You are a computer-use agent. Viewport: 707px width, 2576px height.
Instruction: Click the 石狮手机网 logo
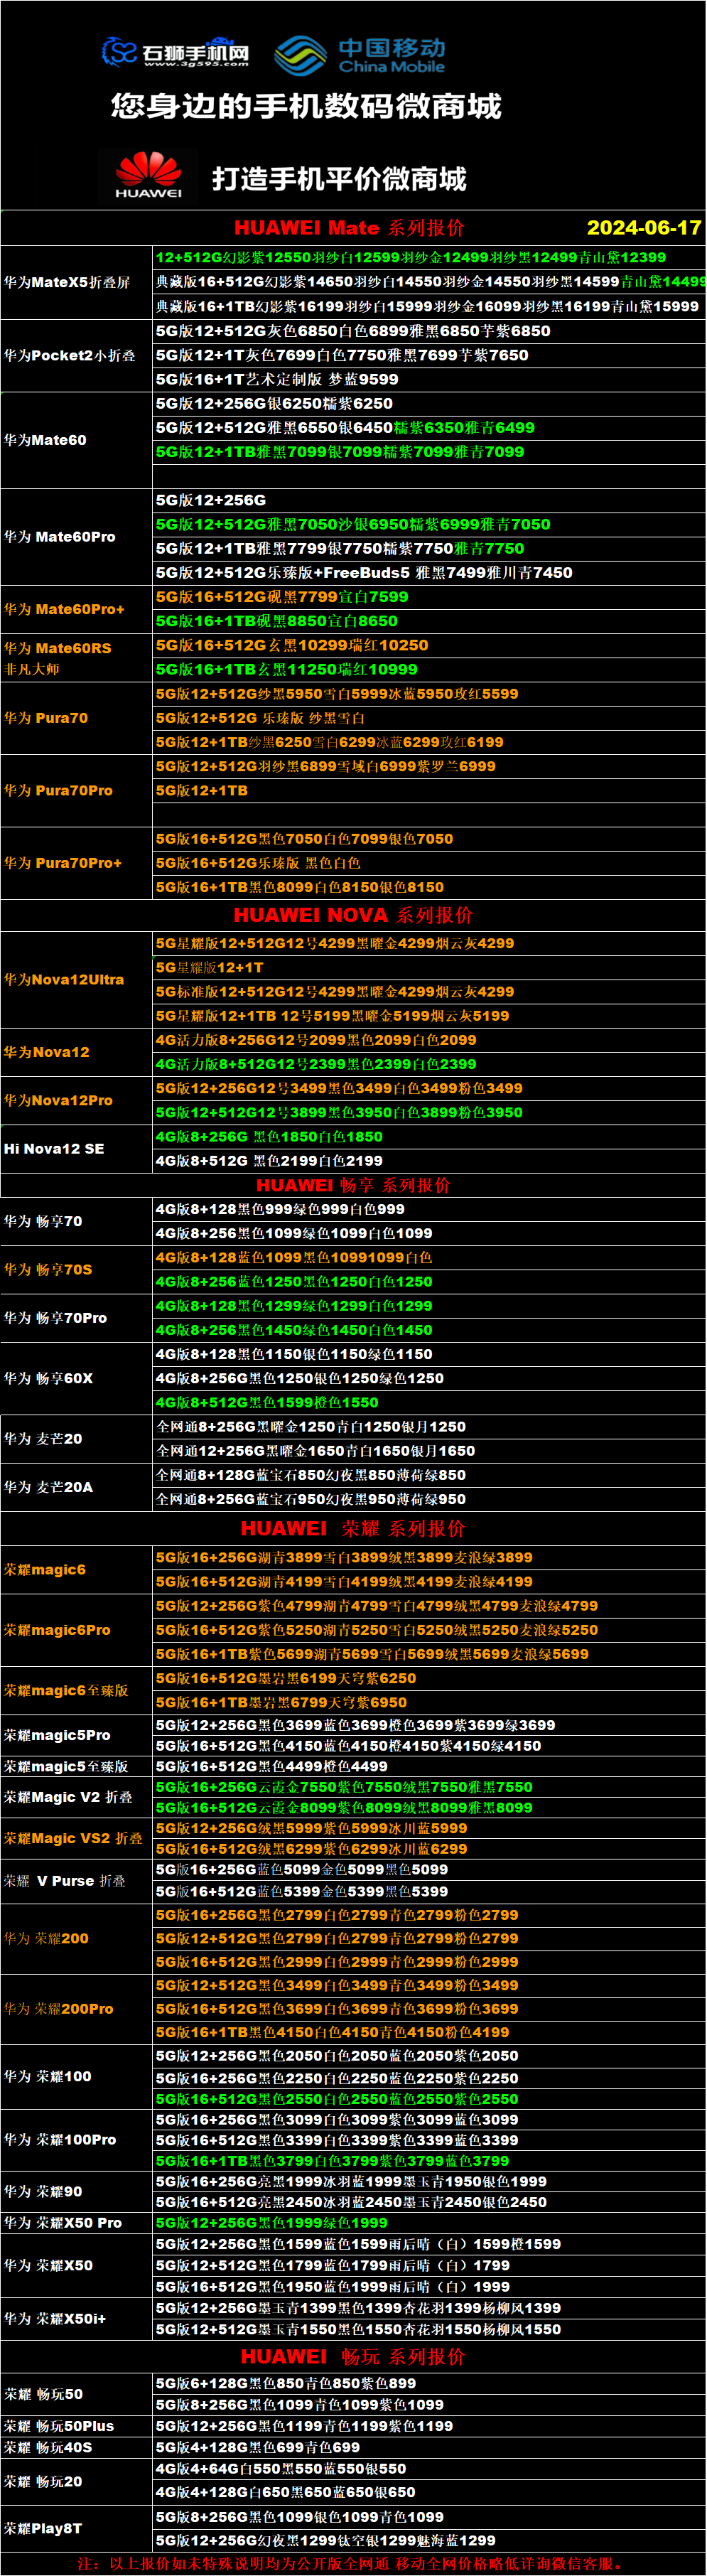click(175, 52)
